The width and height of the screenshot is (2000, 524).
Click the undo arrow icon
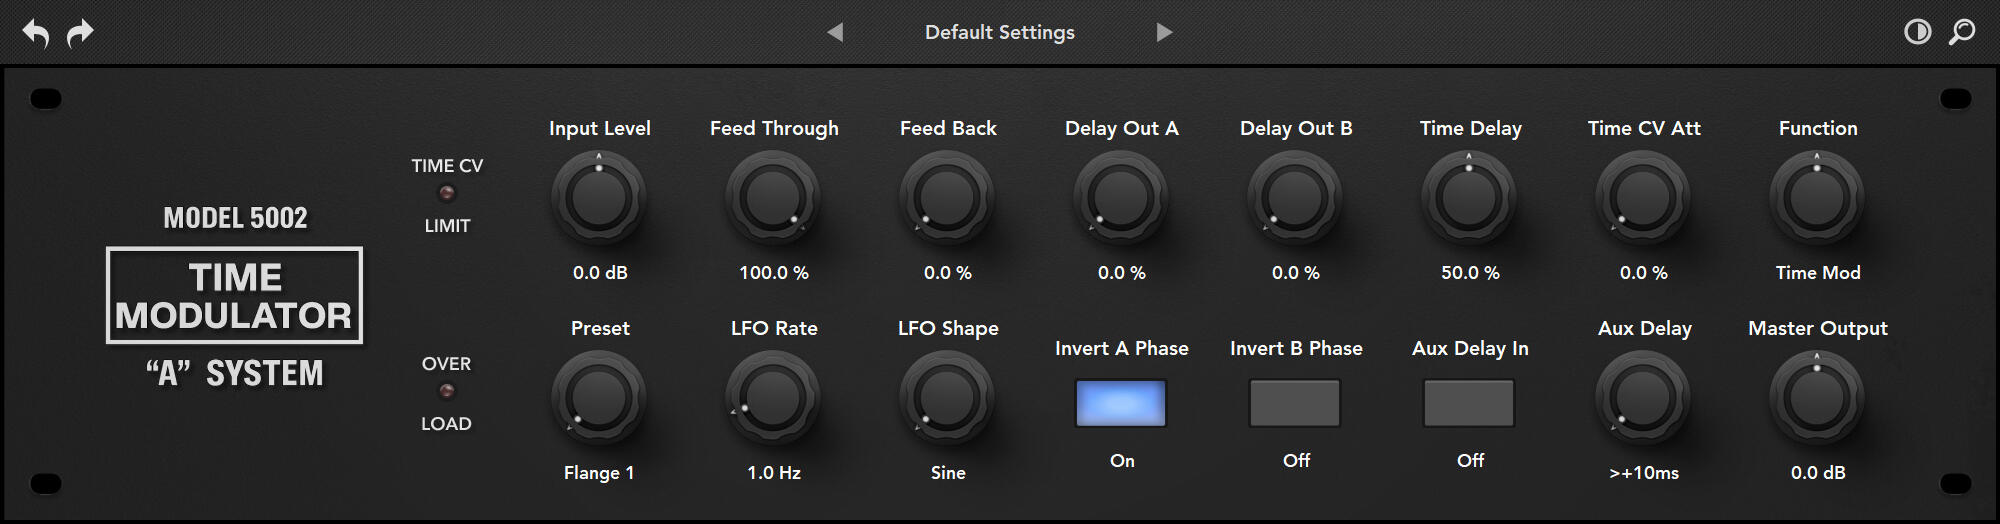[x=36, y=33]
